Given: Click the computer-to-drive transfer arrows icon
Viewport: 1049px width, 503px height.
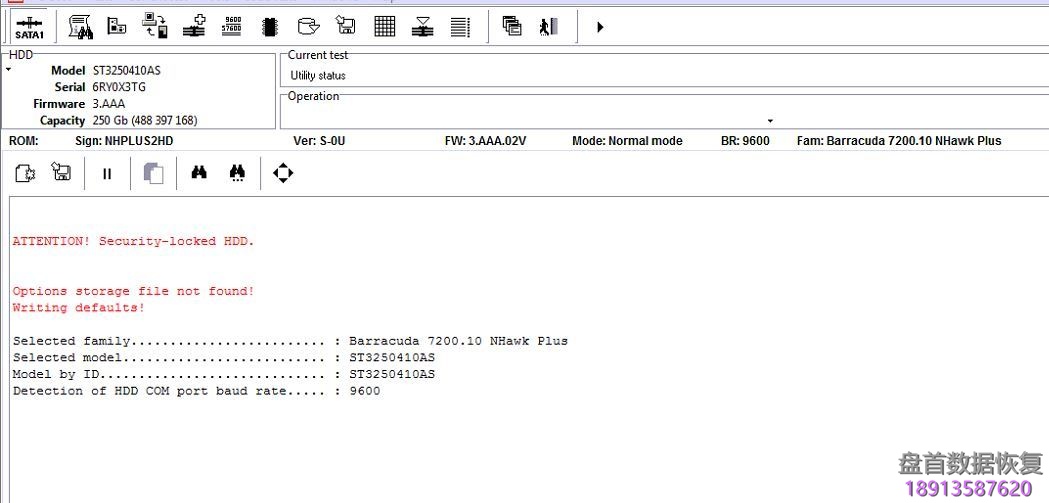Looking at the screenshot, I should click(x=155, y=26).
